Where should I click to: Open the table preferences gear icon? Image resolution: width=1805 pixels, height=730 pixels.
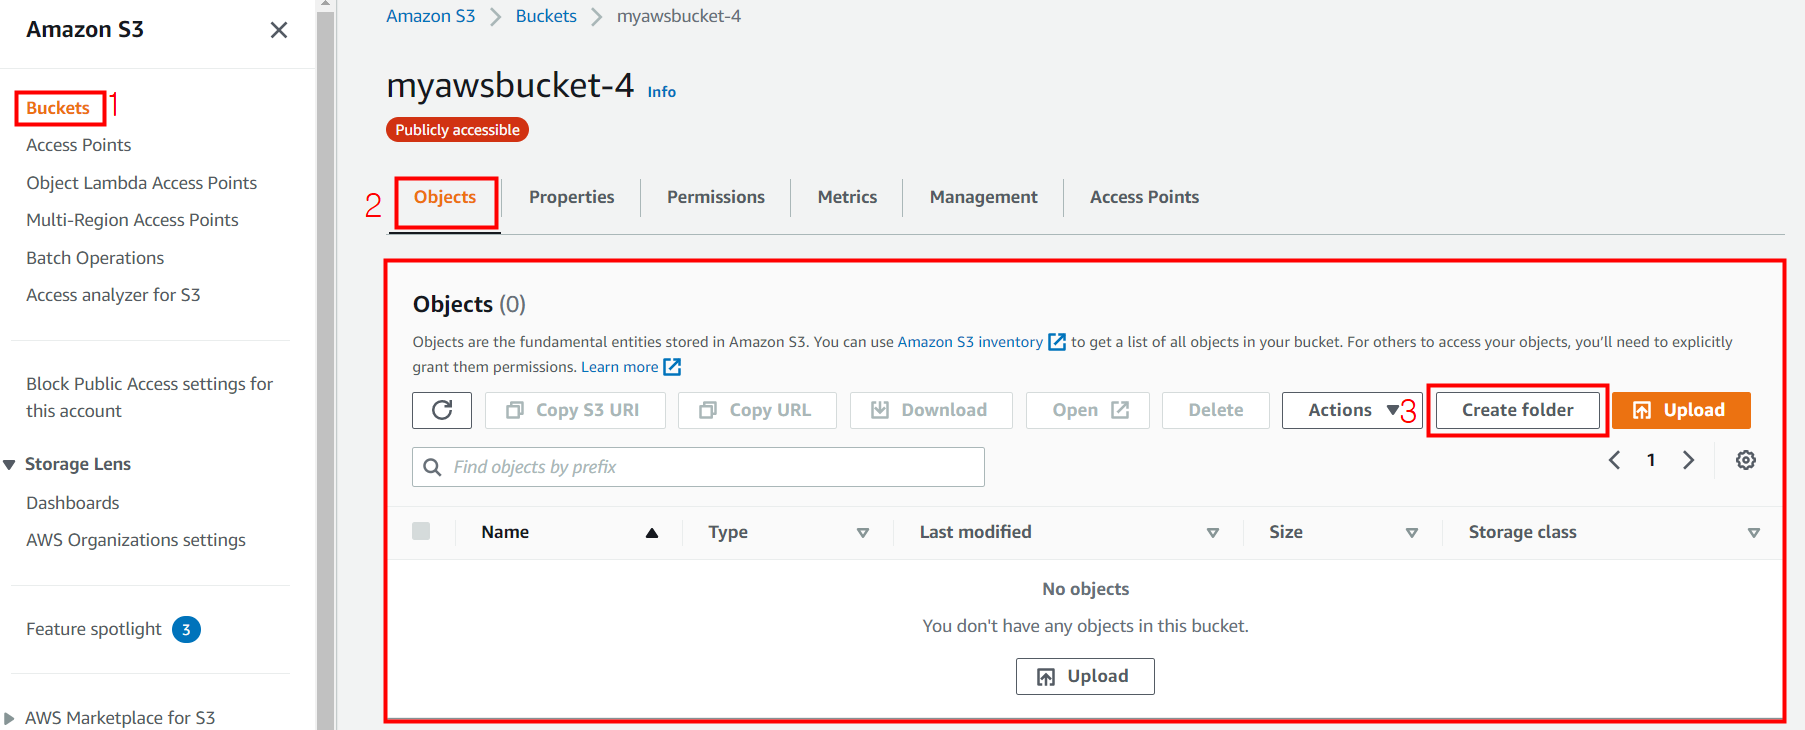tap(1746, 460)
